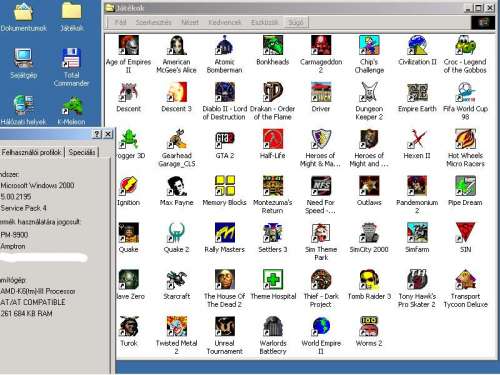Select the Settlers 3 shortcut
This screenshot has height=375, width=500.
tap(273, 233)
